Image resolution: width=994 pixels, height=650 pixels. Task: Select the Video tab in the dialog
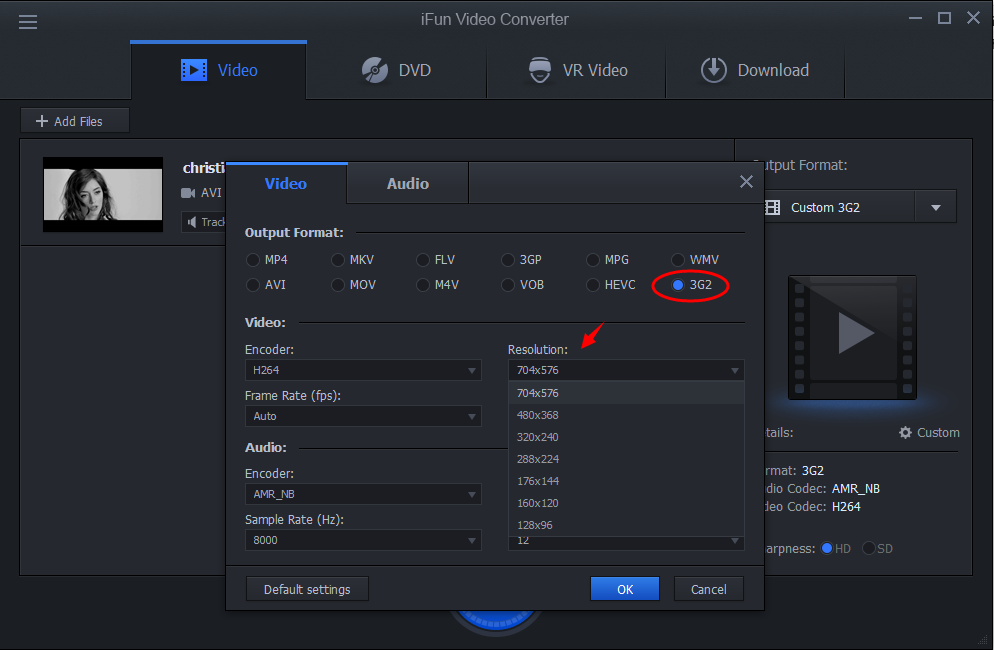click(286, 183)
